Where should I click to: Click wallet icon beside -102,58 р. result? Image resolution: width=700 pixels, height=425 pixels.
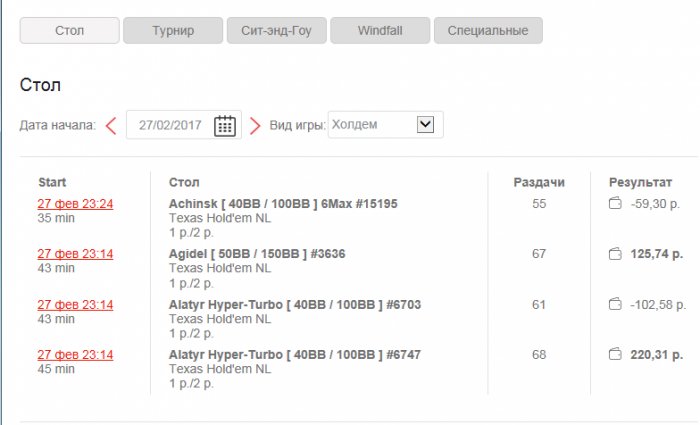616,304
